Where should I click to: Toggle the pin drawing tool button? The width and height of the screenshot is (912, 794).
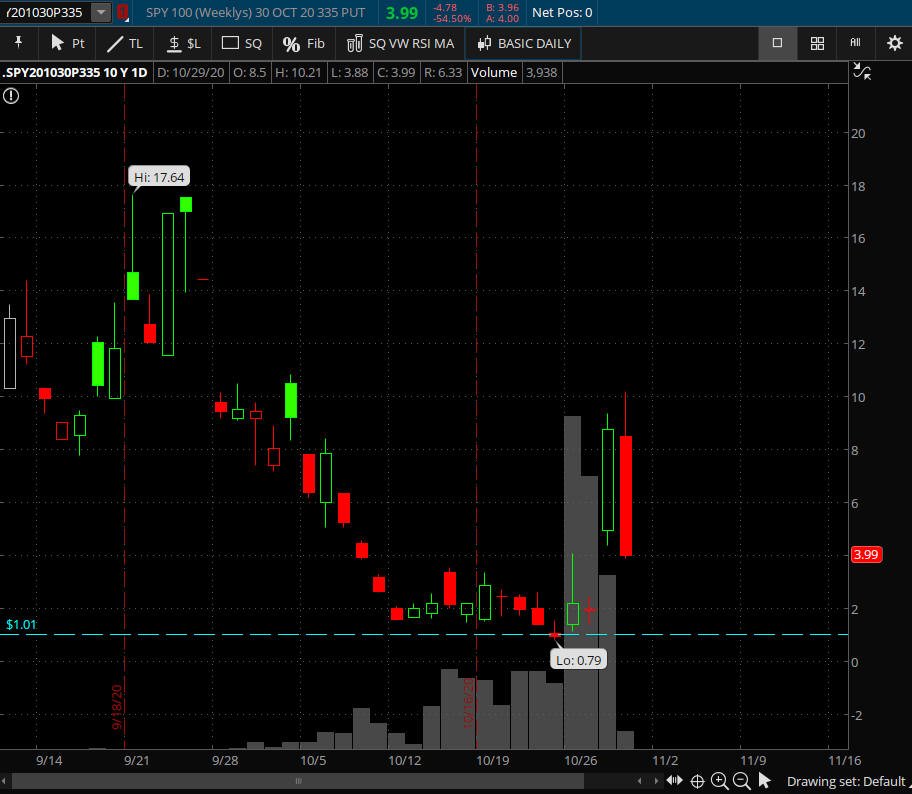(18, 43)
